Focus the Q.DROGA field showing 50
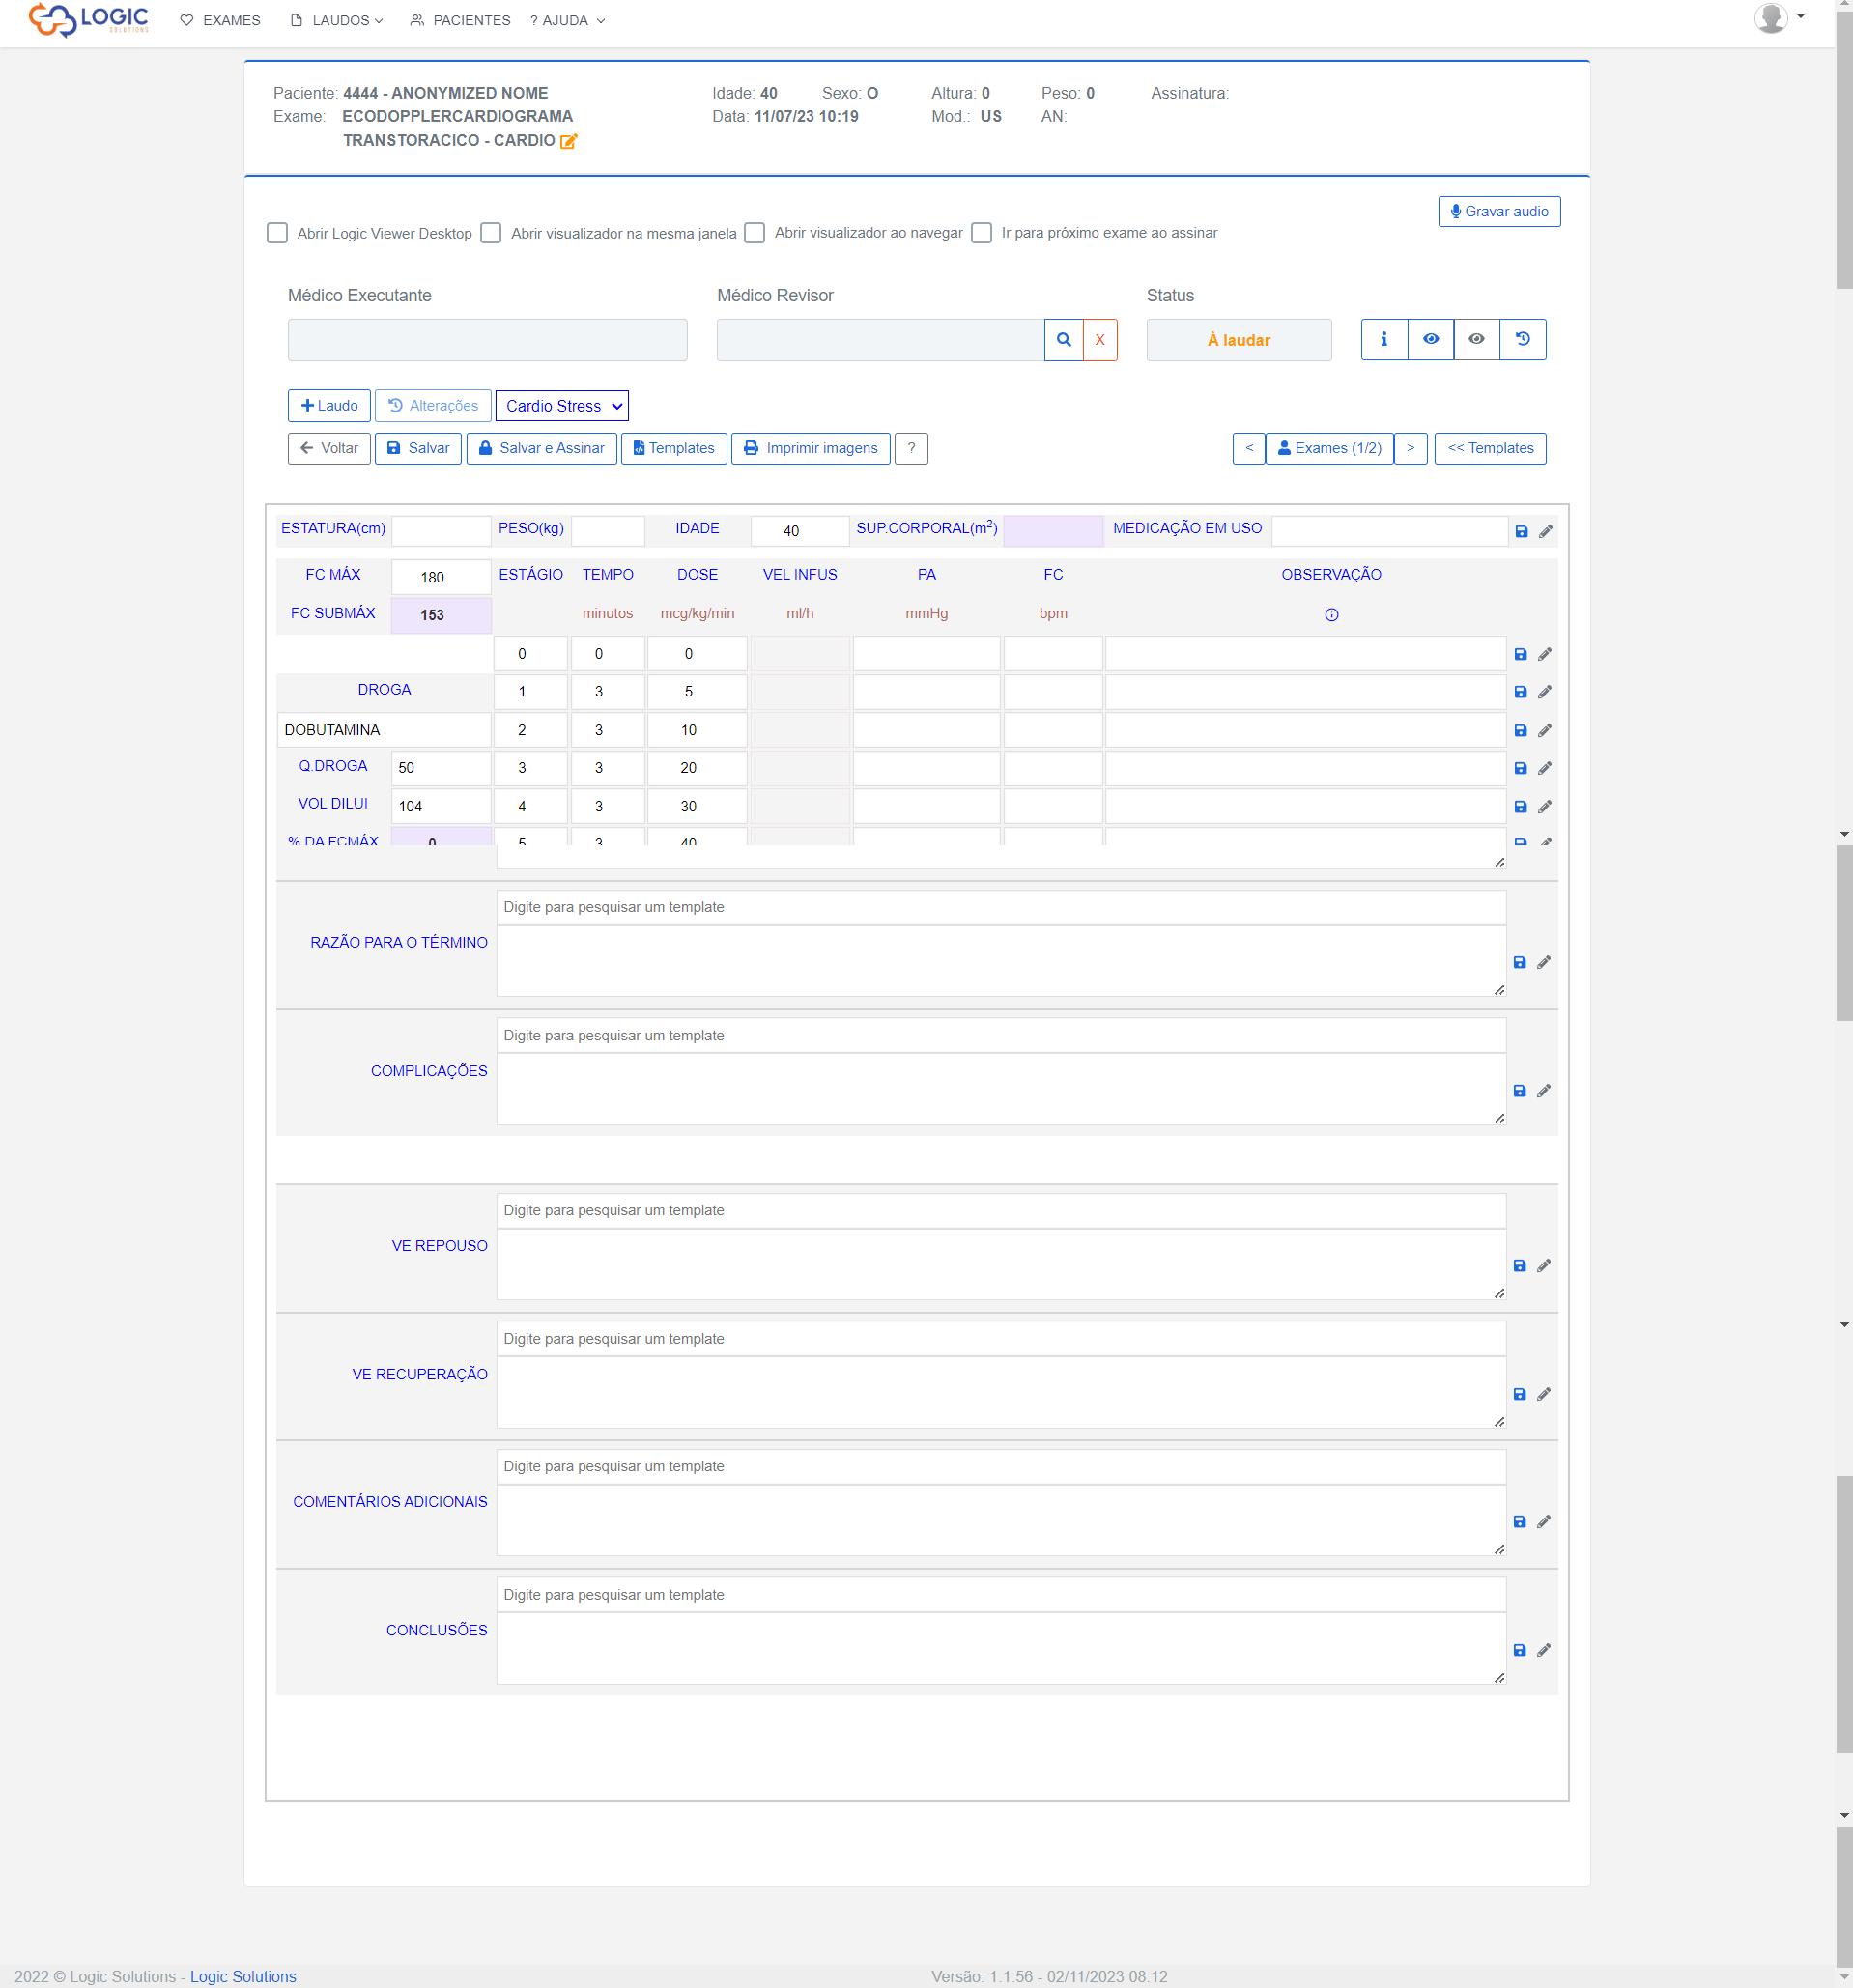 coord(441,768)
